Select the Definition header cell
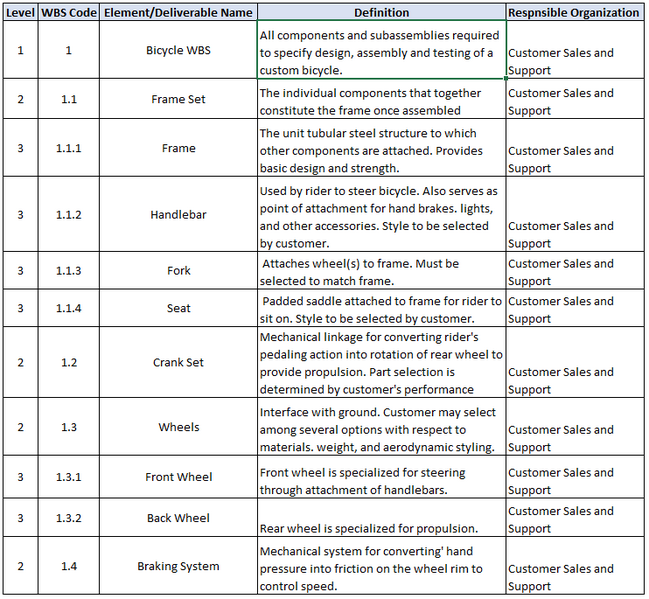The image size is (649, 599). [x=382, y=12]
